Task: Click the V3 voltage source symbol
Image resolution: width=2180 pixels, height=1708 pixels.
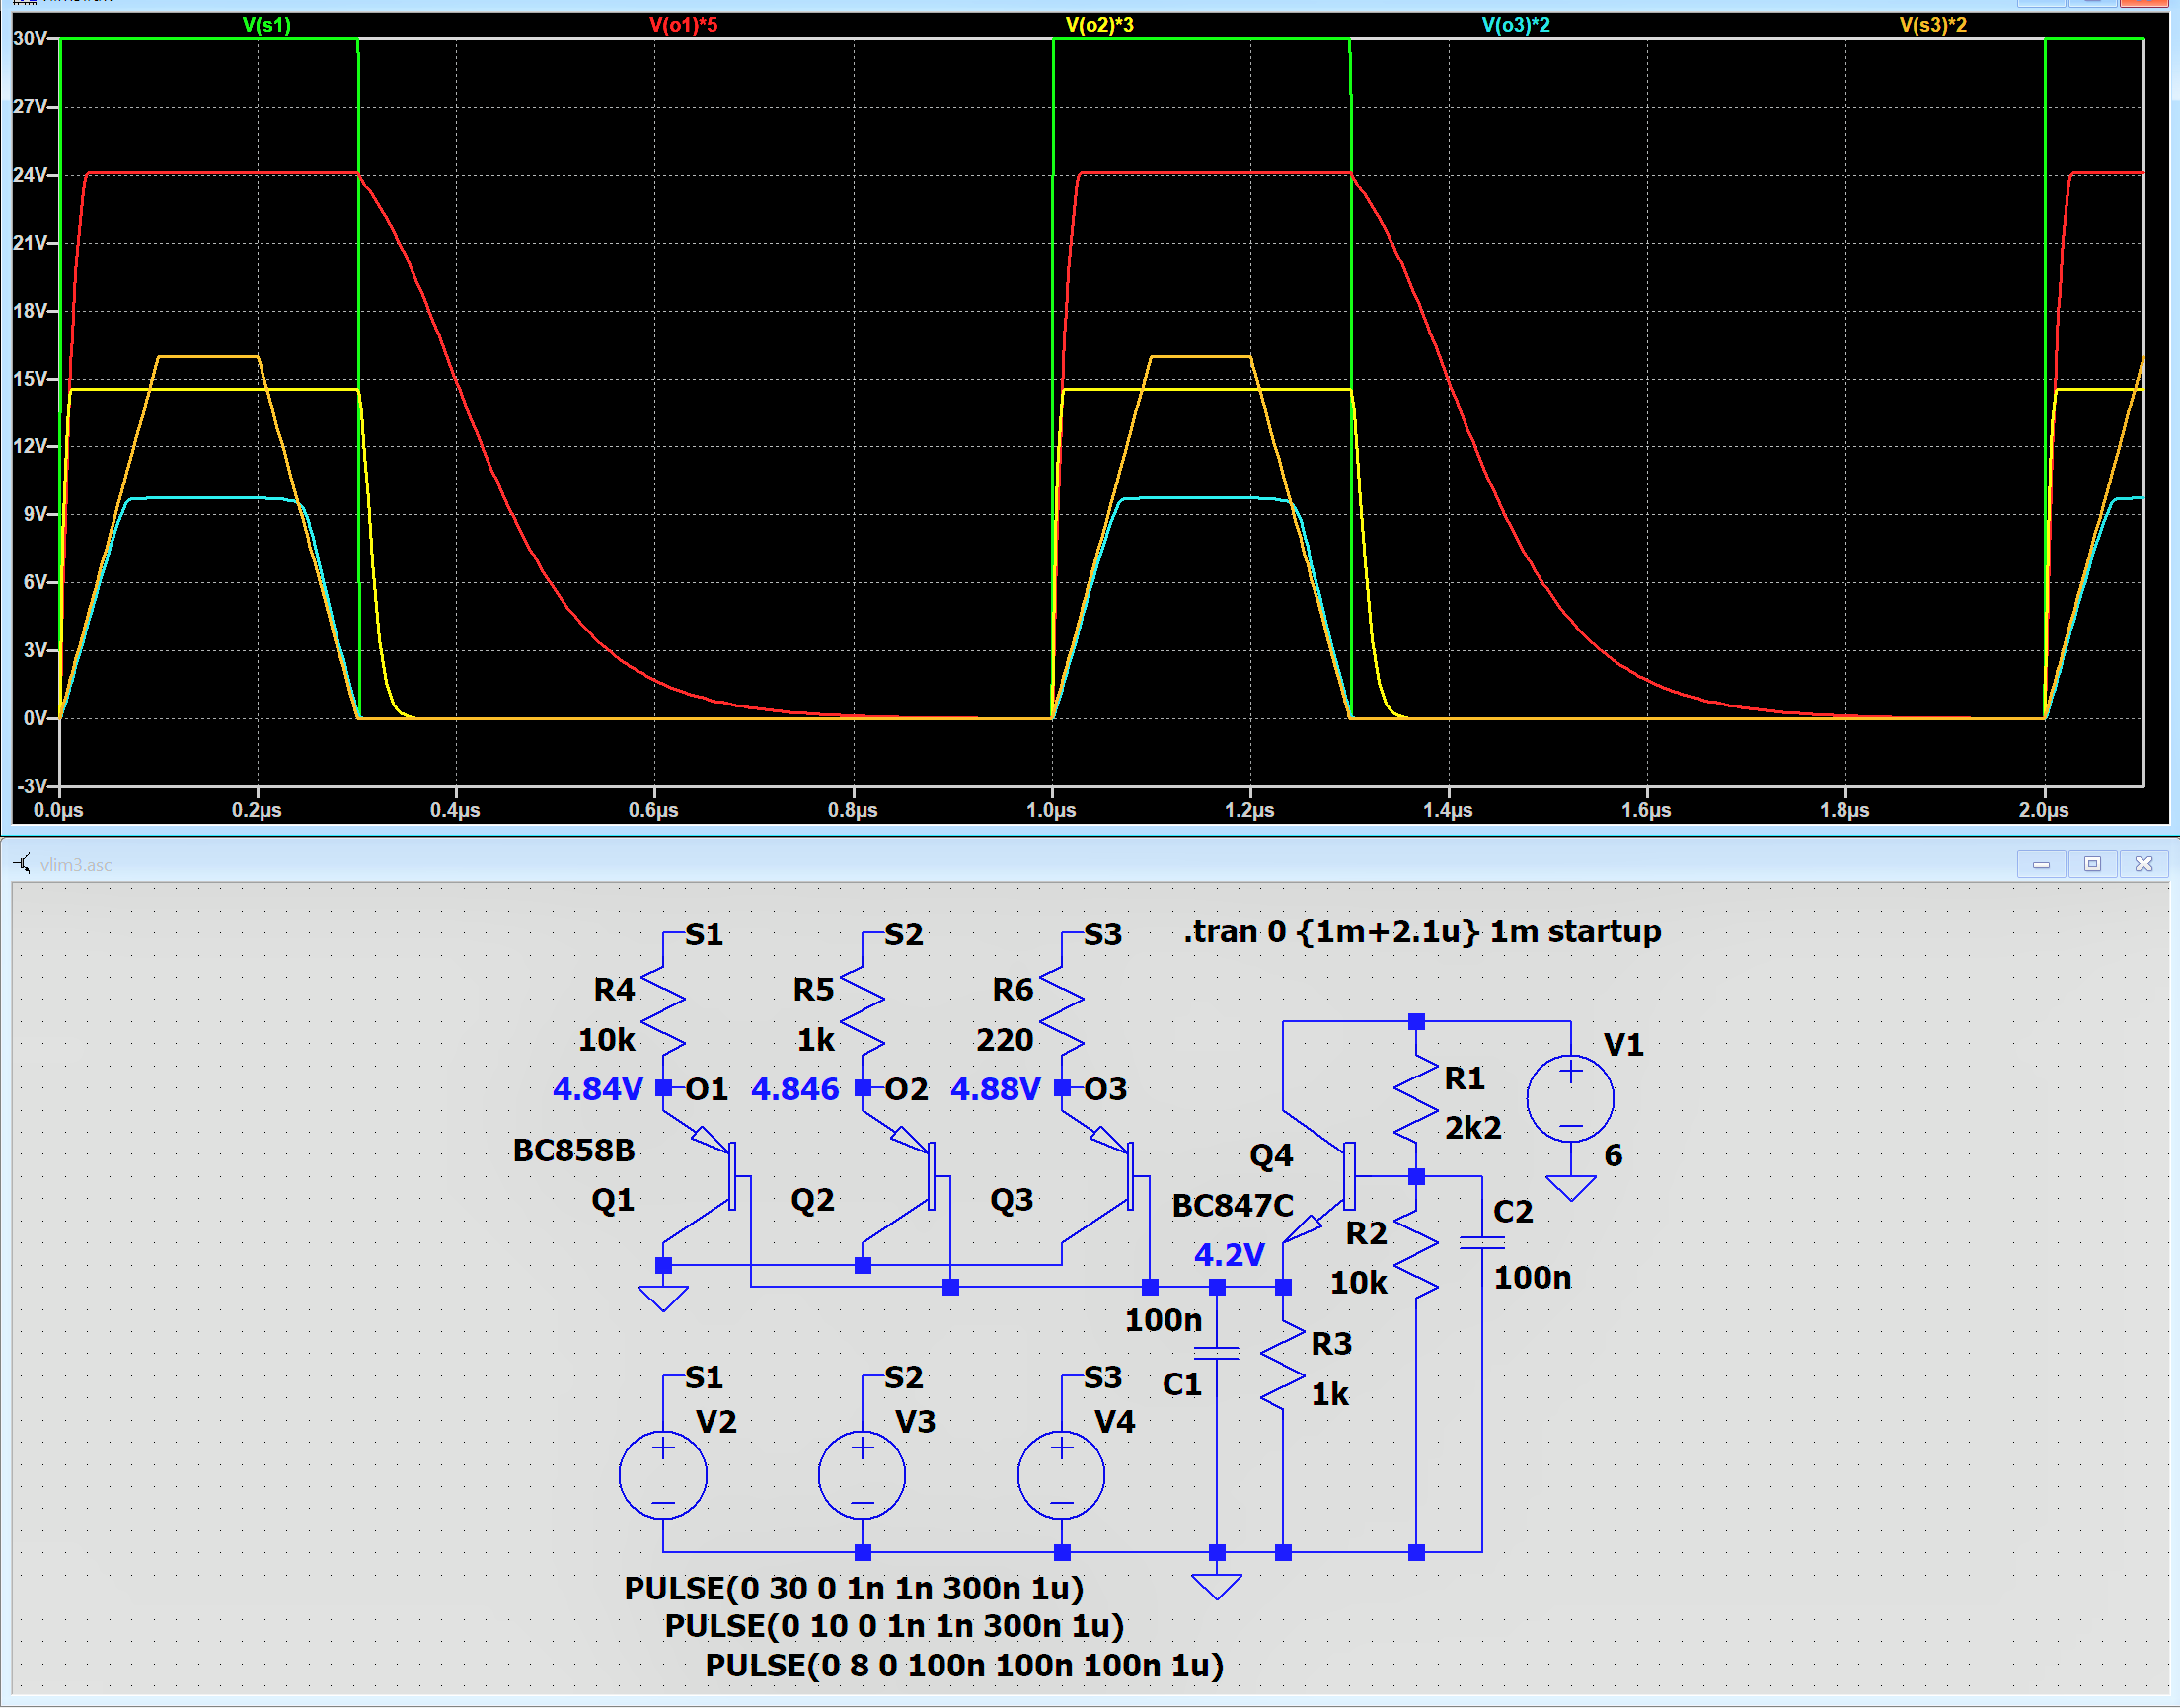Action: pyautogui.click(x=862, y=1475)
